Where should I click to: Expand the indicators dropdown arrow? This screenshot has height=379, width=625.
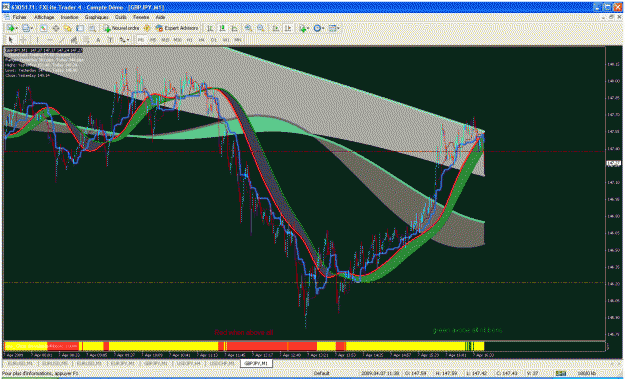tap(309, 28)
